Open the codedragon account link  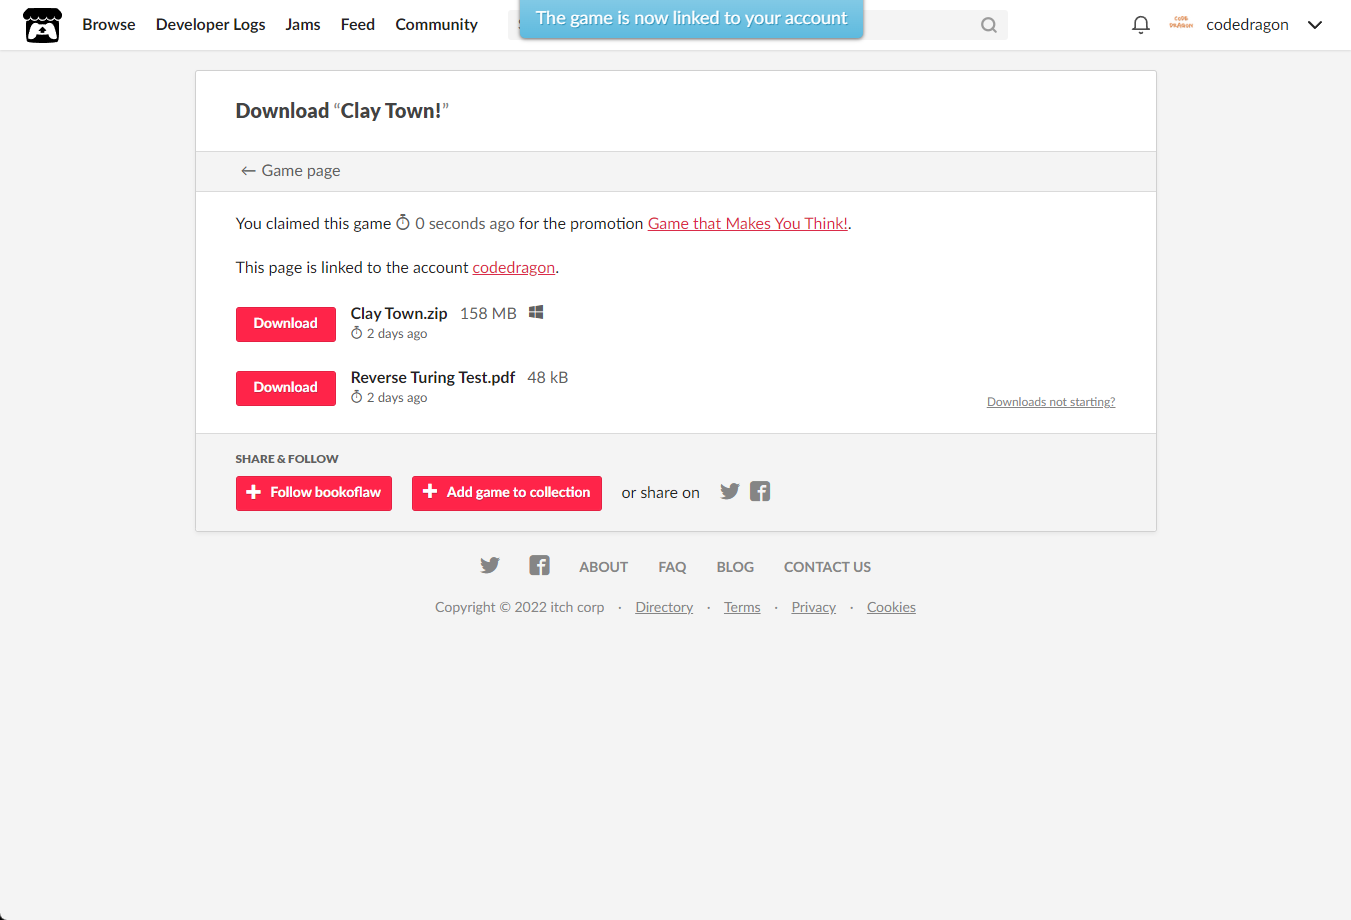(x=514, y=268)
